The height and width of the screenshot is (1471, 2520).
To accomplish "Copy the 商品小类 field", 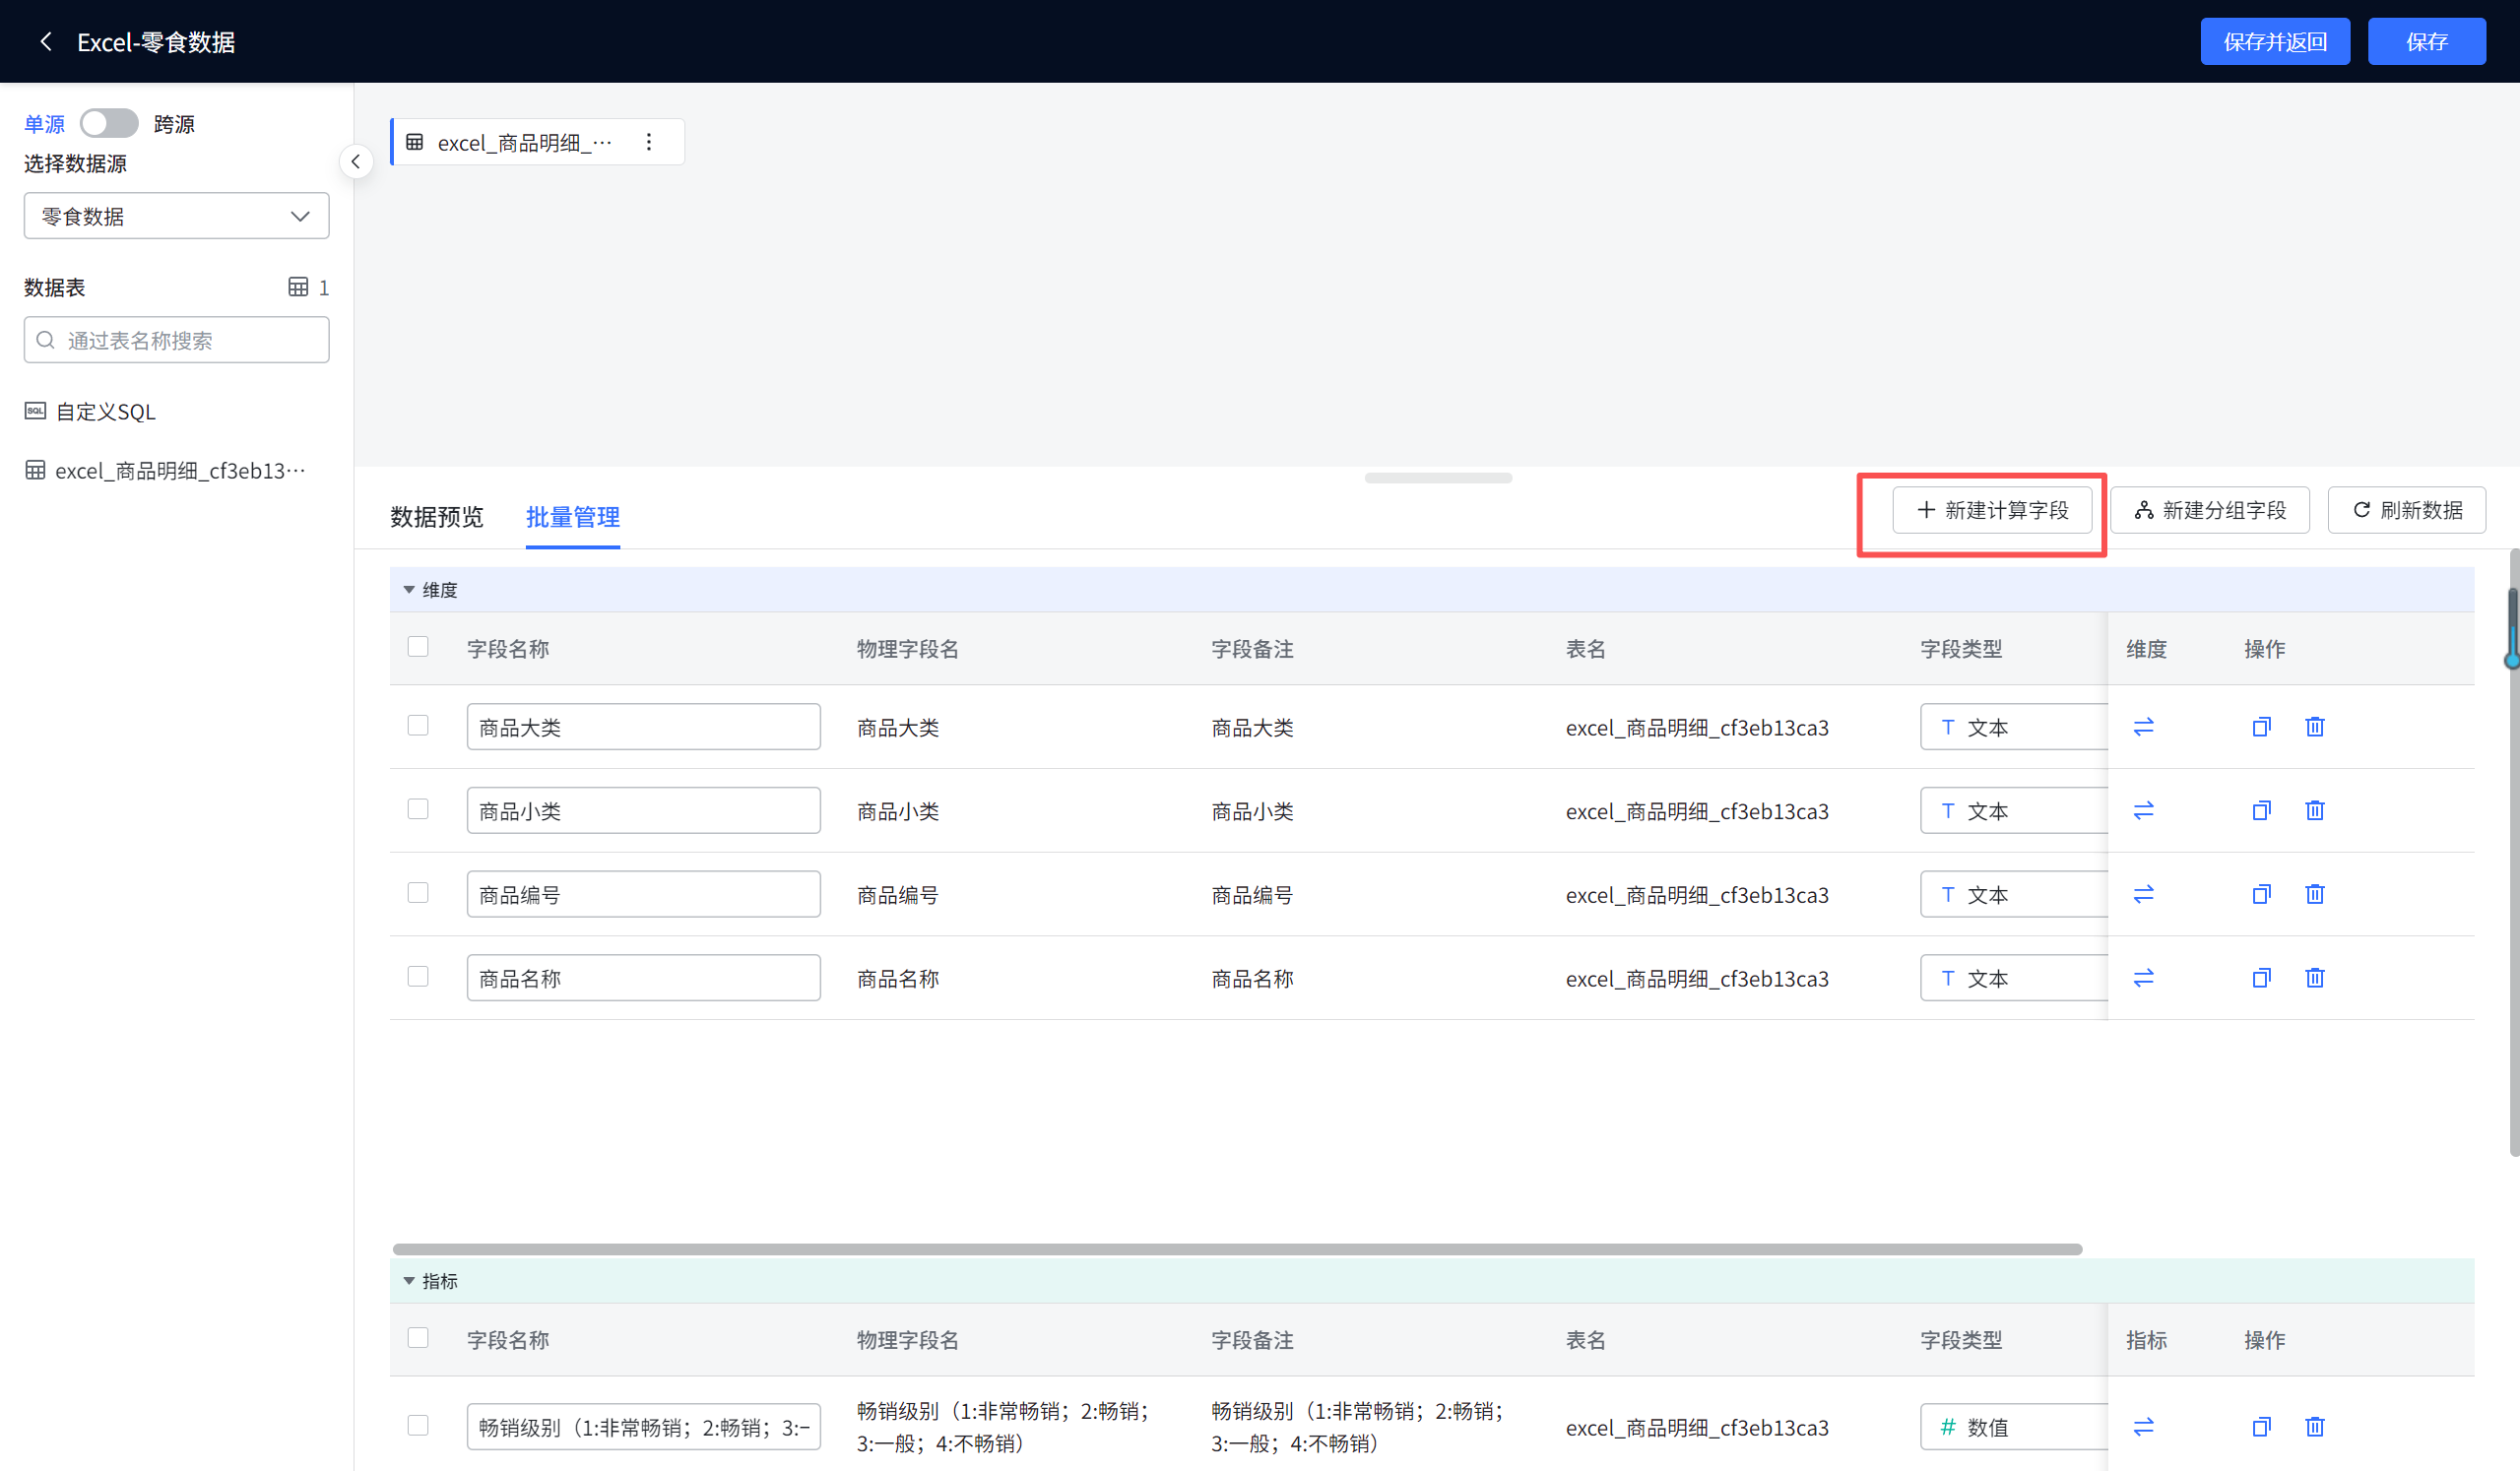I will [x=2261, y=810].
